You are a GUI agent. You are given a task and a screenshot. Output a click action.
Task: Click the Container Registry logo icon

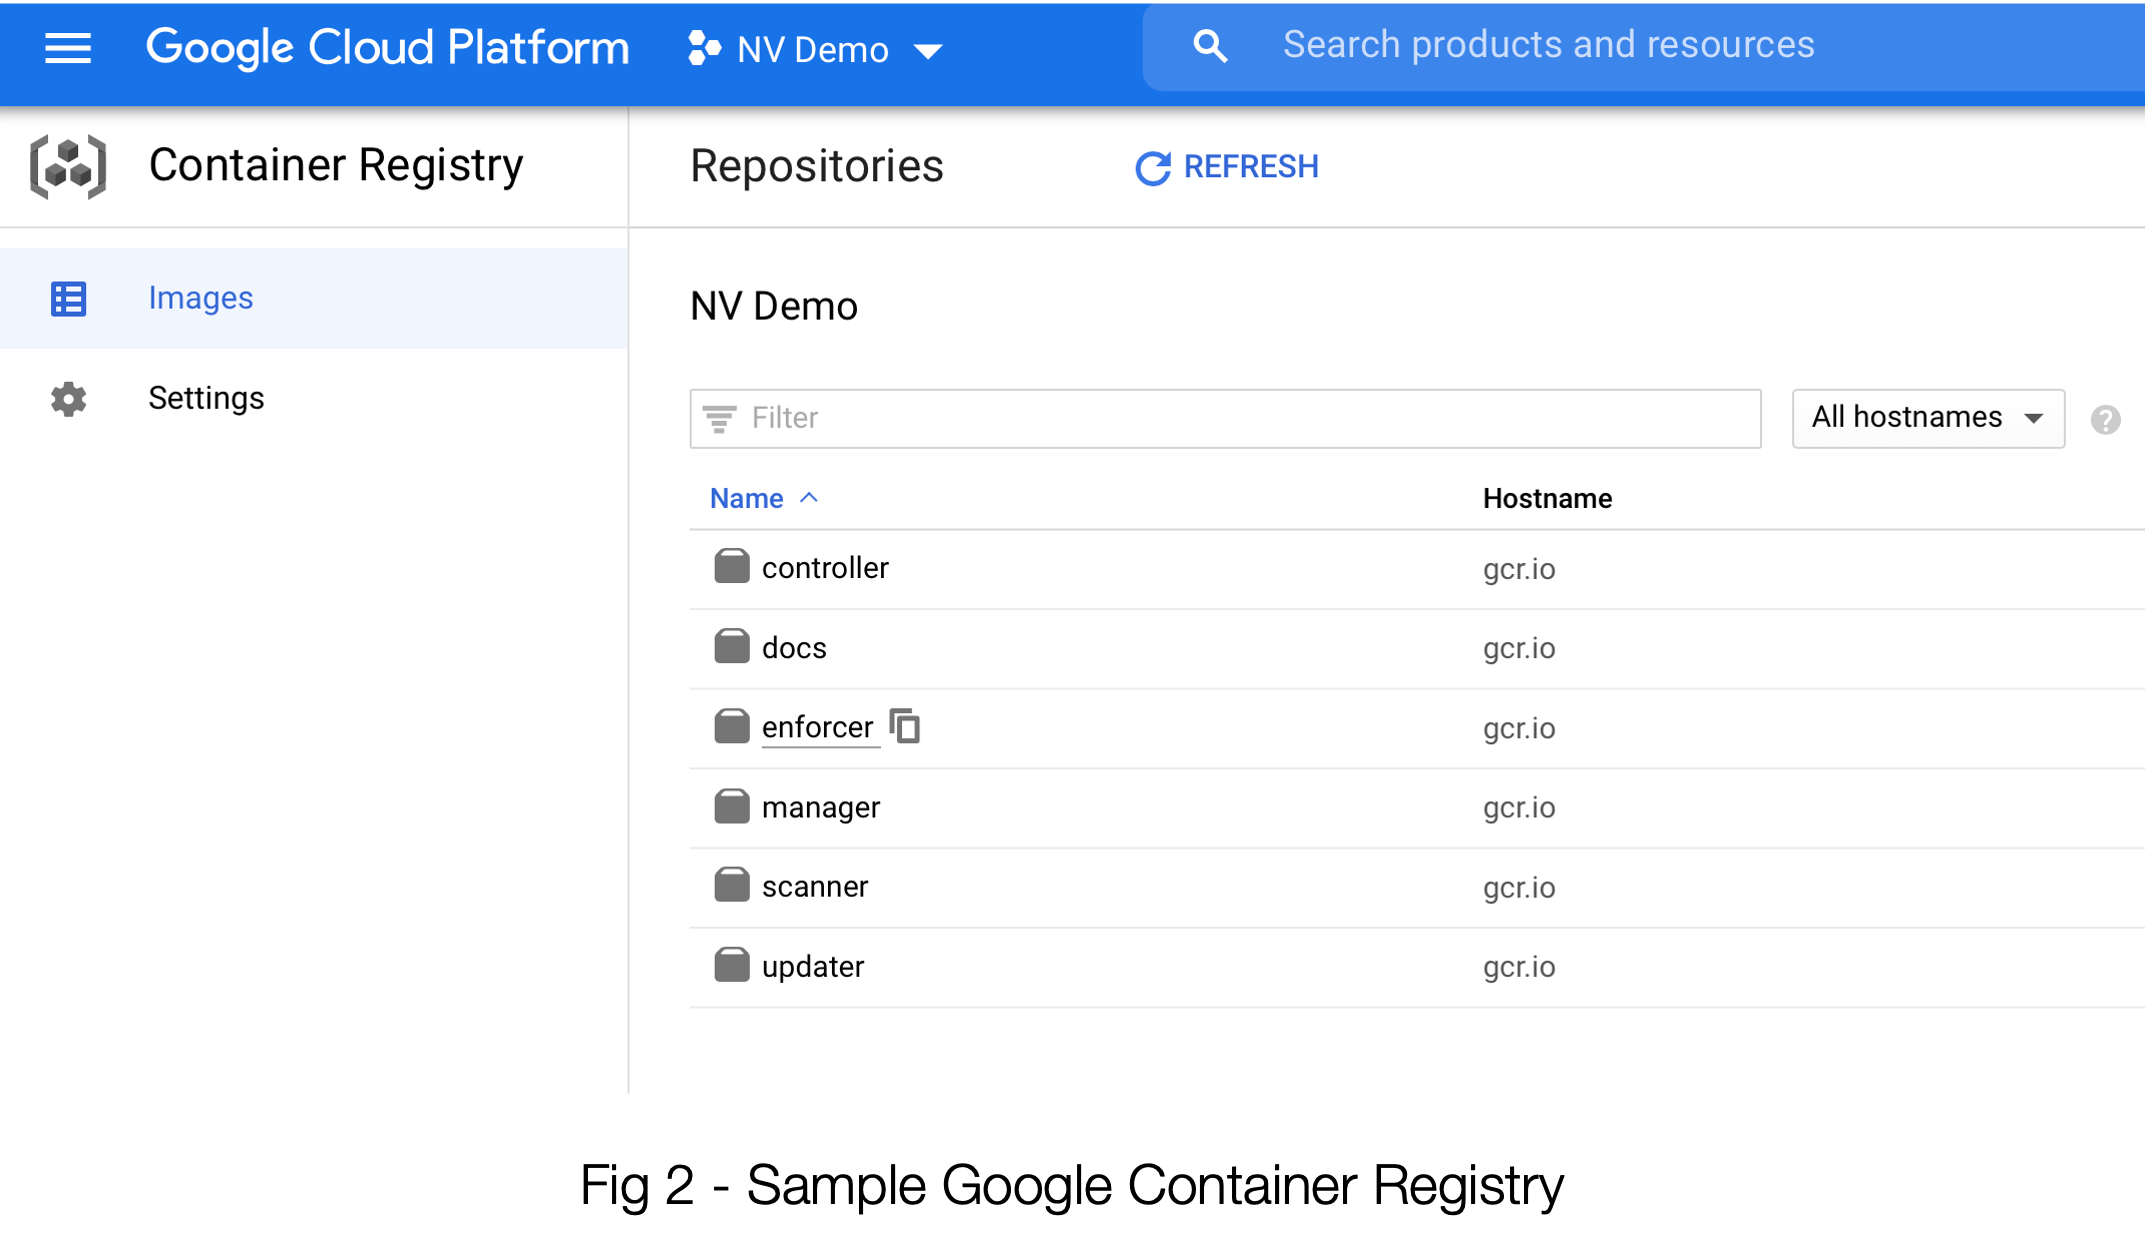[x=68, y=166]
